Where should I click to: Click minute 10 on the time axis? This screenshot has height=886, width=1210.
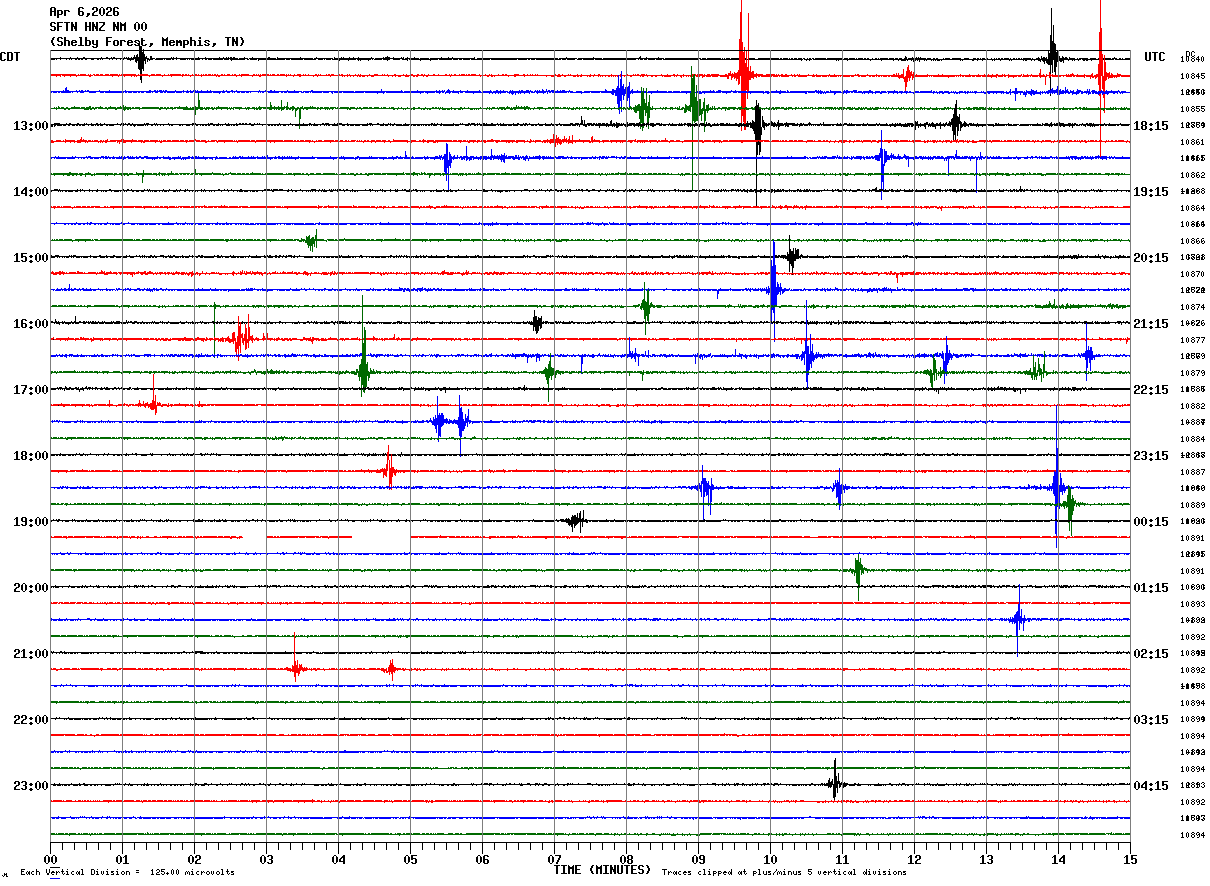click(x=770, y=859)
